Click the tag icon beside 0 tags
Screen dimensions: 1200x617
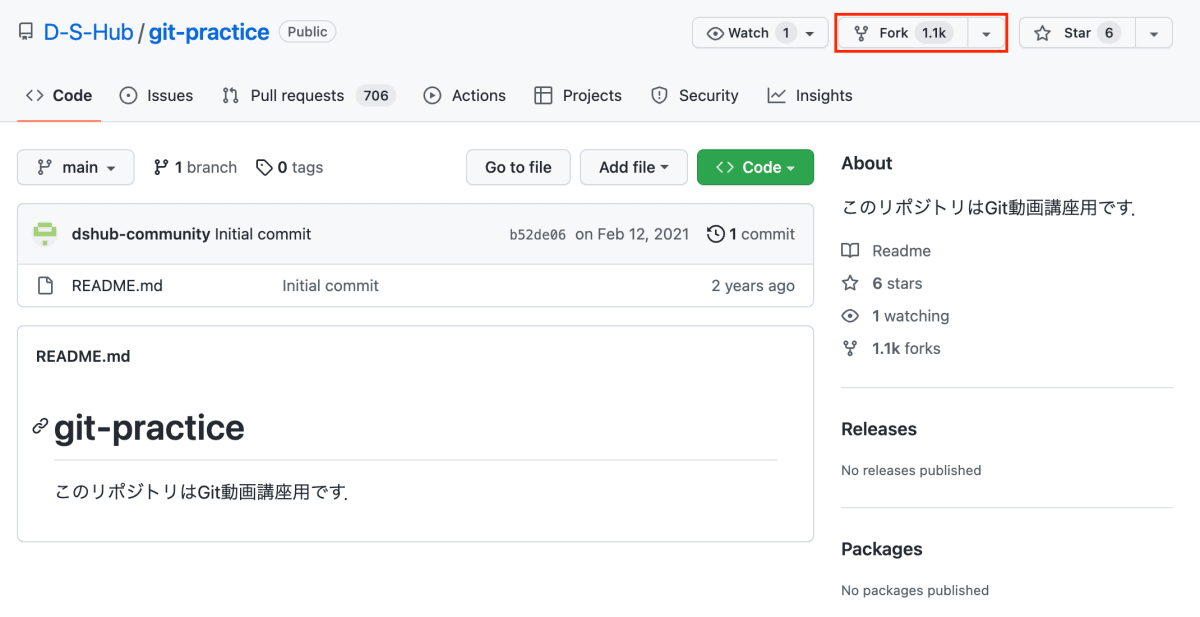coord(264,167)
